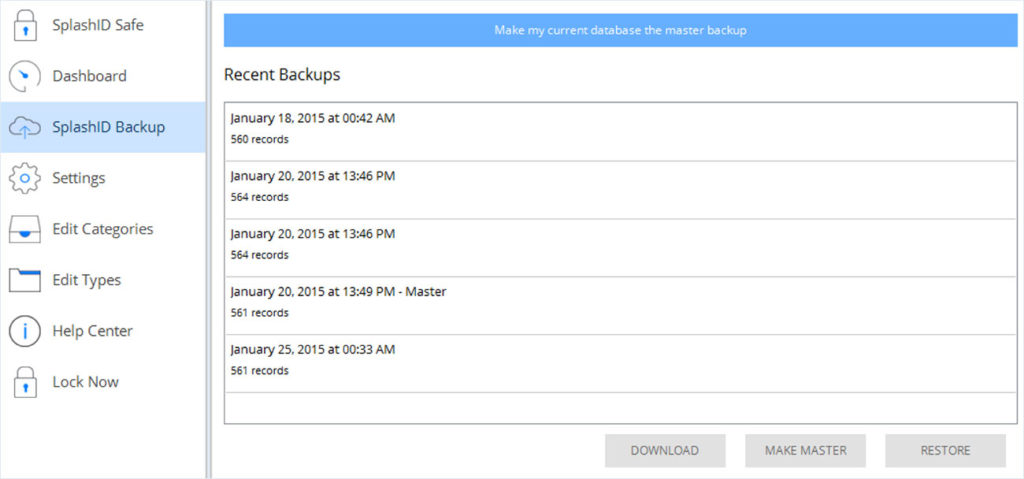Image resolution: width=1024 pixels, height=479 pixels.
Task: Click the Help Center info icon
Action: coord(25,331)
